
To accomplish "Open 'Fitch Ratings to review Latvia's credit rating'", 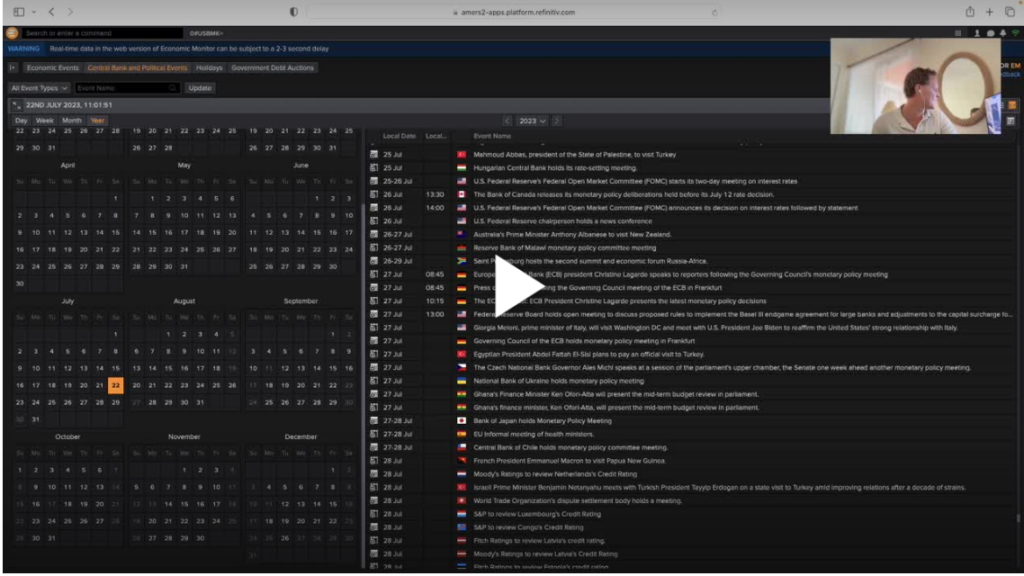I will point(539,541).
